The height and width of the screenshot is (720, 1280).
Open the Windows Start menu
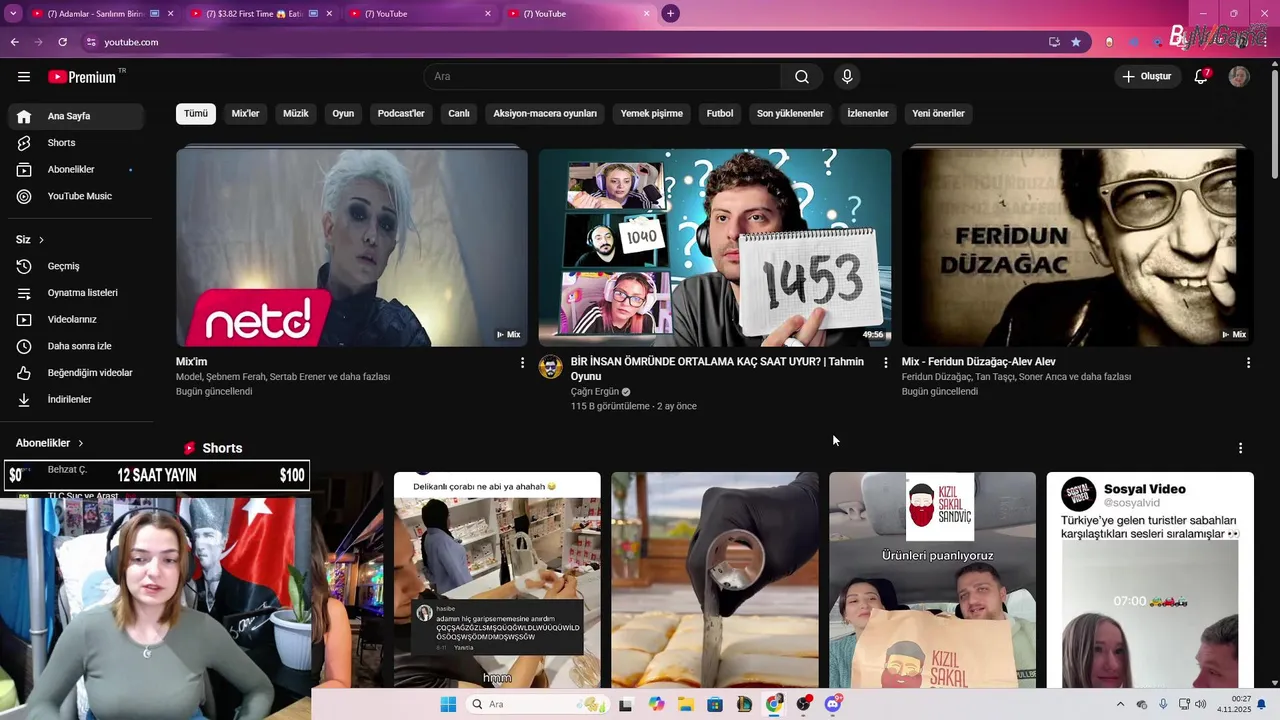448,704
